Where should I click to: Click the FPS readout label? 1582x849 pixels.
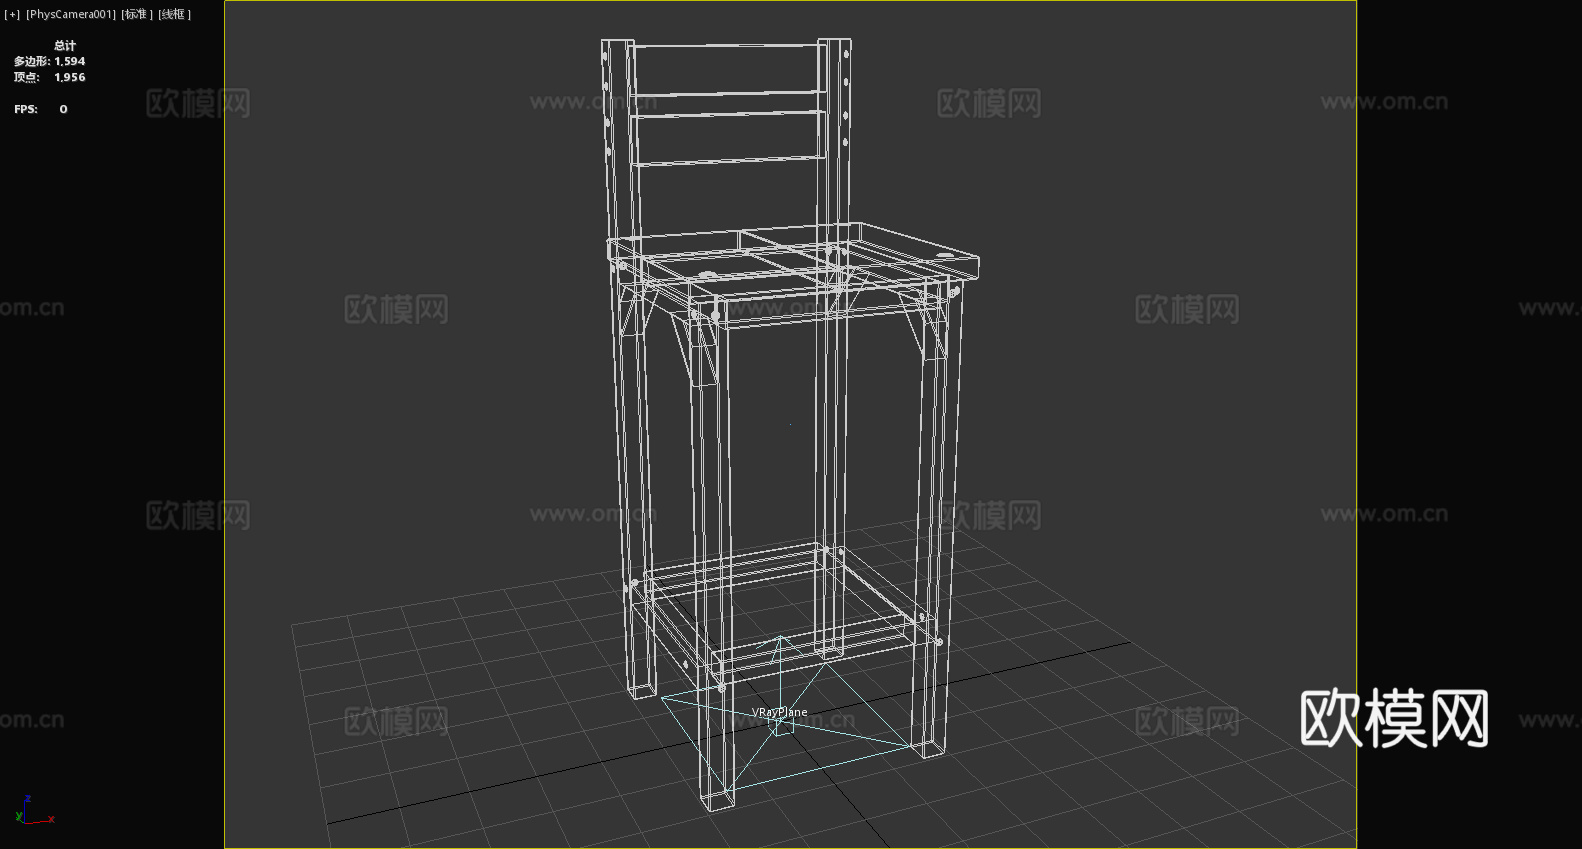[26, 109]
